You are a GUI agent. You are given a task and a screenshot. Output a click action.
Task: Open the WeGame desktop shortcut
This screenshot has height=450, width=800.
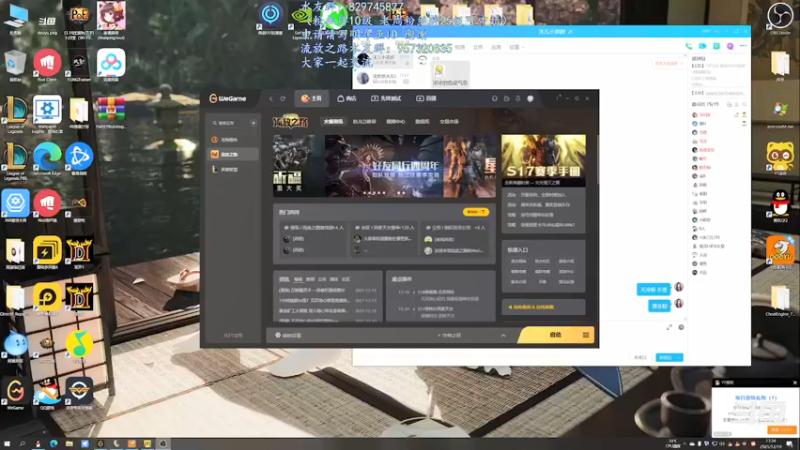pyautogui.click(x=15, y=394)
